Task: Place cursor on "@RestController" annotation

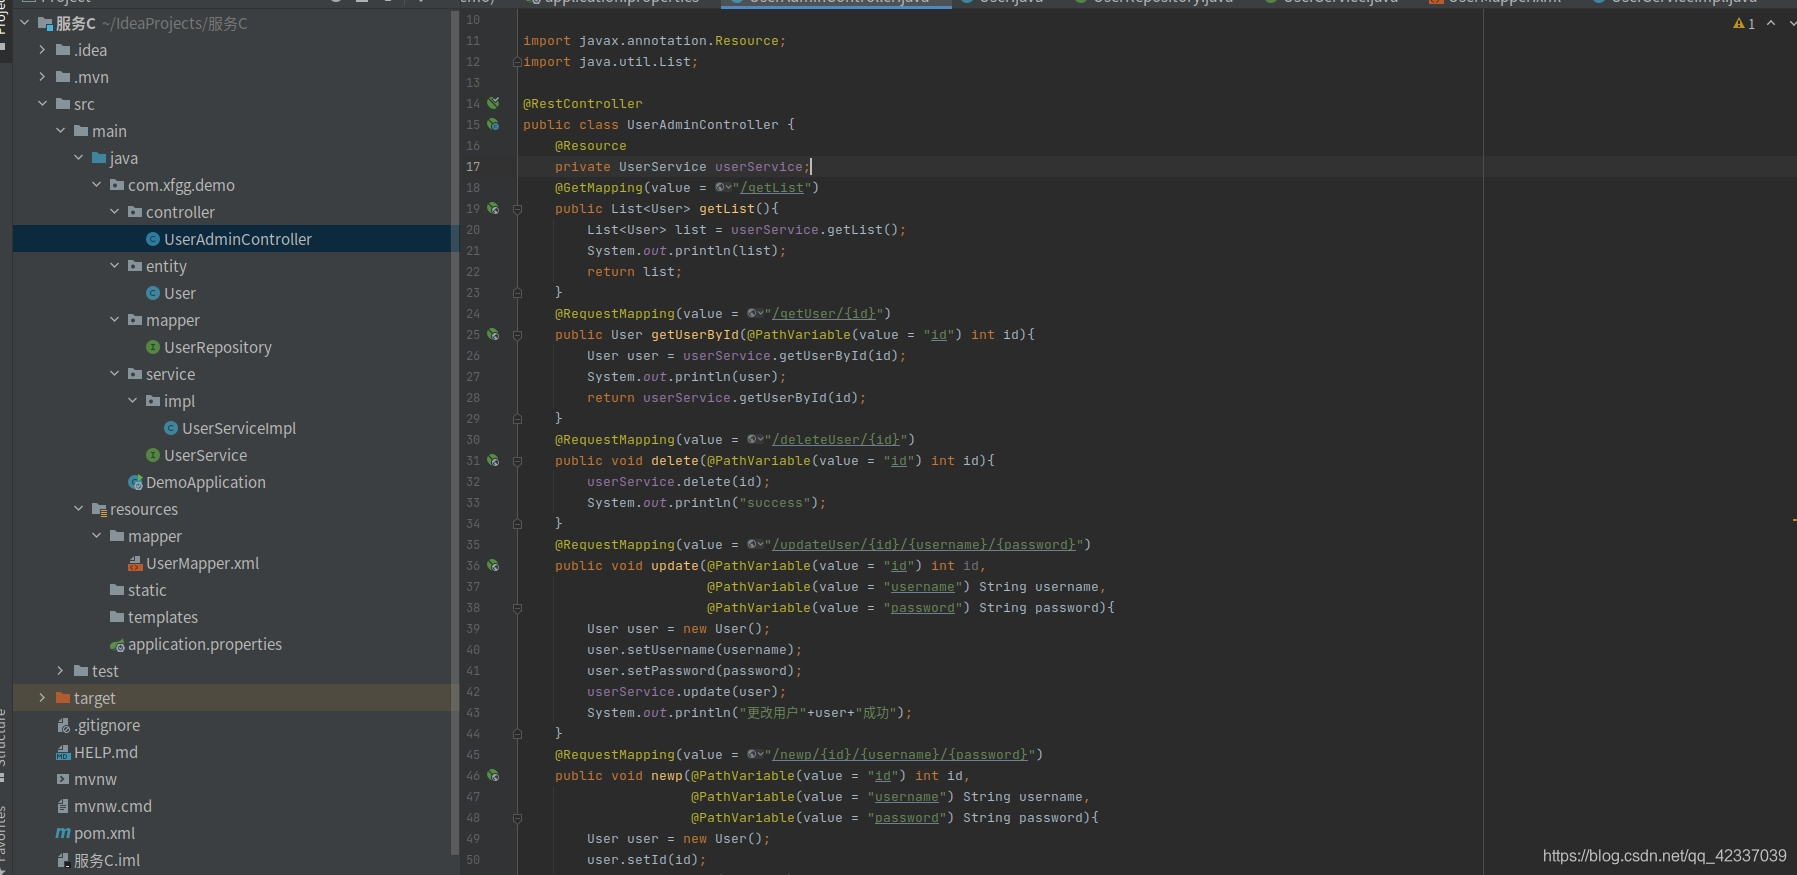Action: point(583,103)
